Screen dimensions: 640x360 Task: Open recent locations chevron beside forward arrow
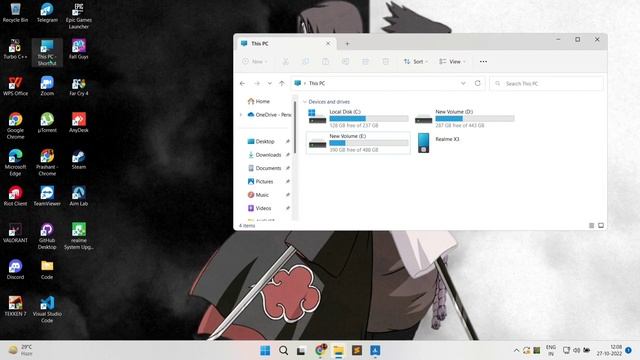(x=269, y=83)
